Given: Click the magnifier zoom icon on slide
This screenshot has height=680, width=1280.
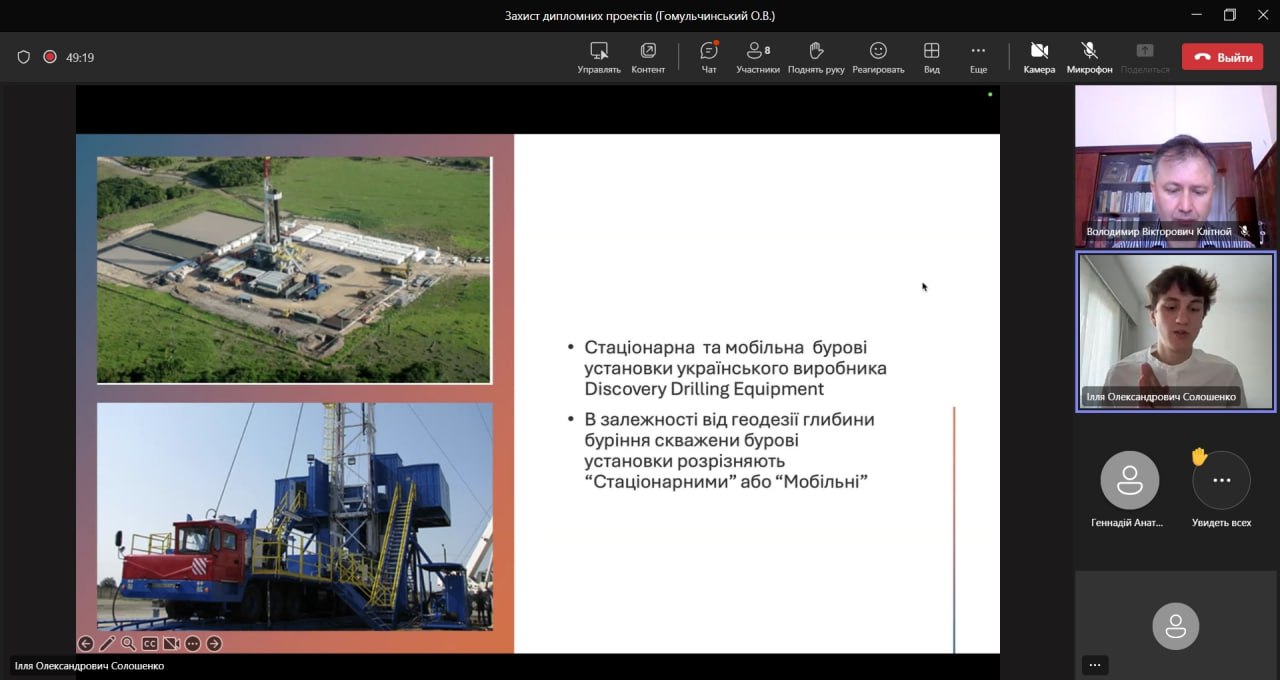Looking at the screenshot, I should pos(128,643).
